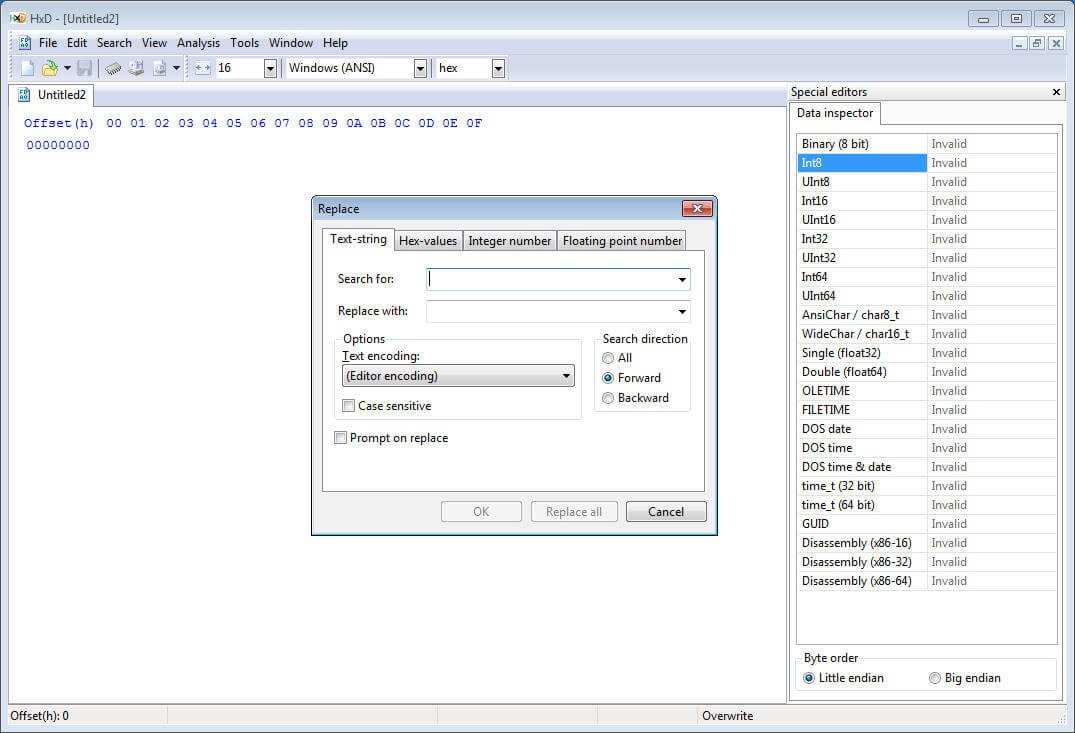Check the Prompt on replace option

tap(340, 438)
